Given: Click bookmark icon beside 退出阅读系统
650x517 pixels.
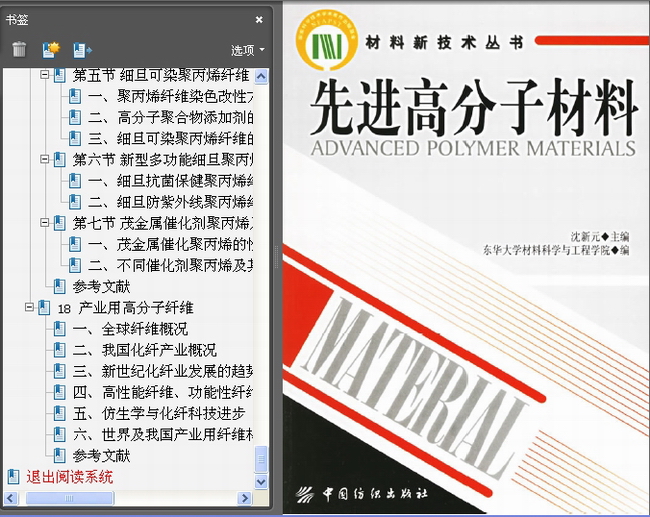Looking at the screenshot, I should (x=14, y=477).
